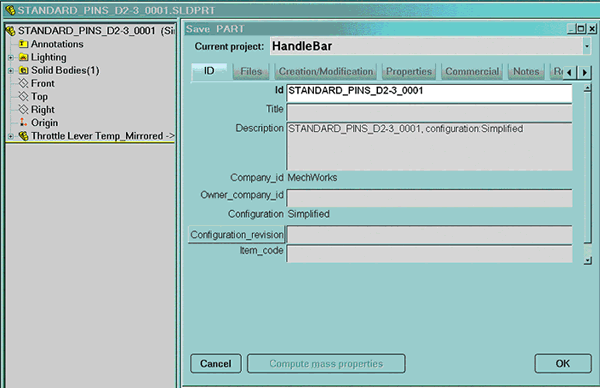Minimize the Save PART dialog

point(571,29)
